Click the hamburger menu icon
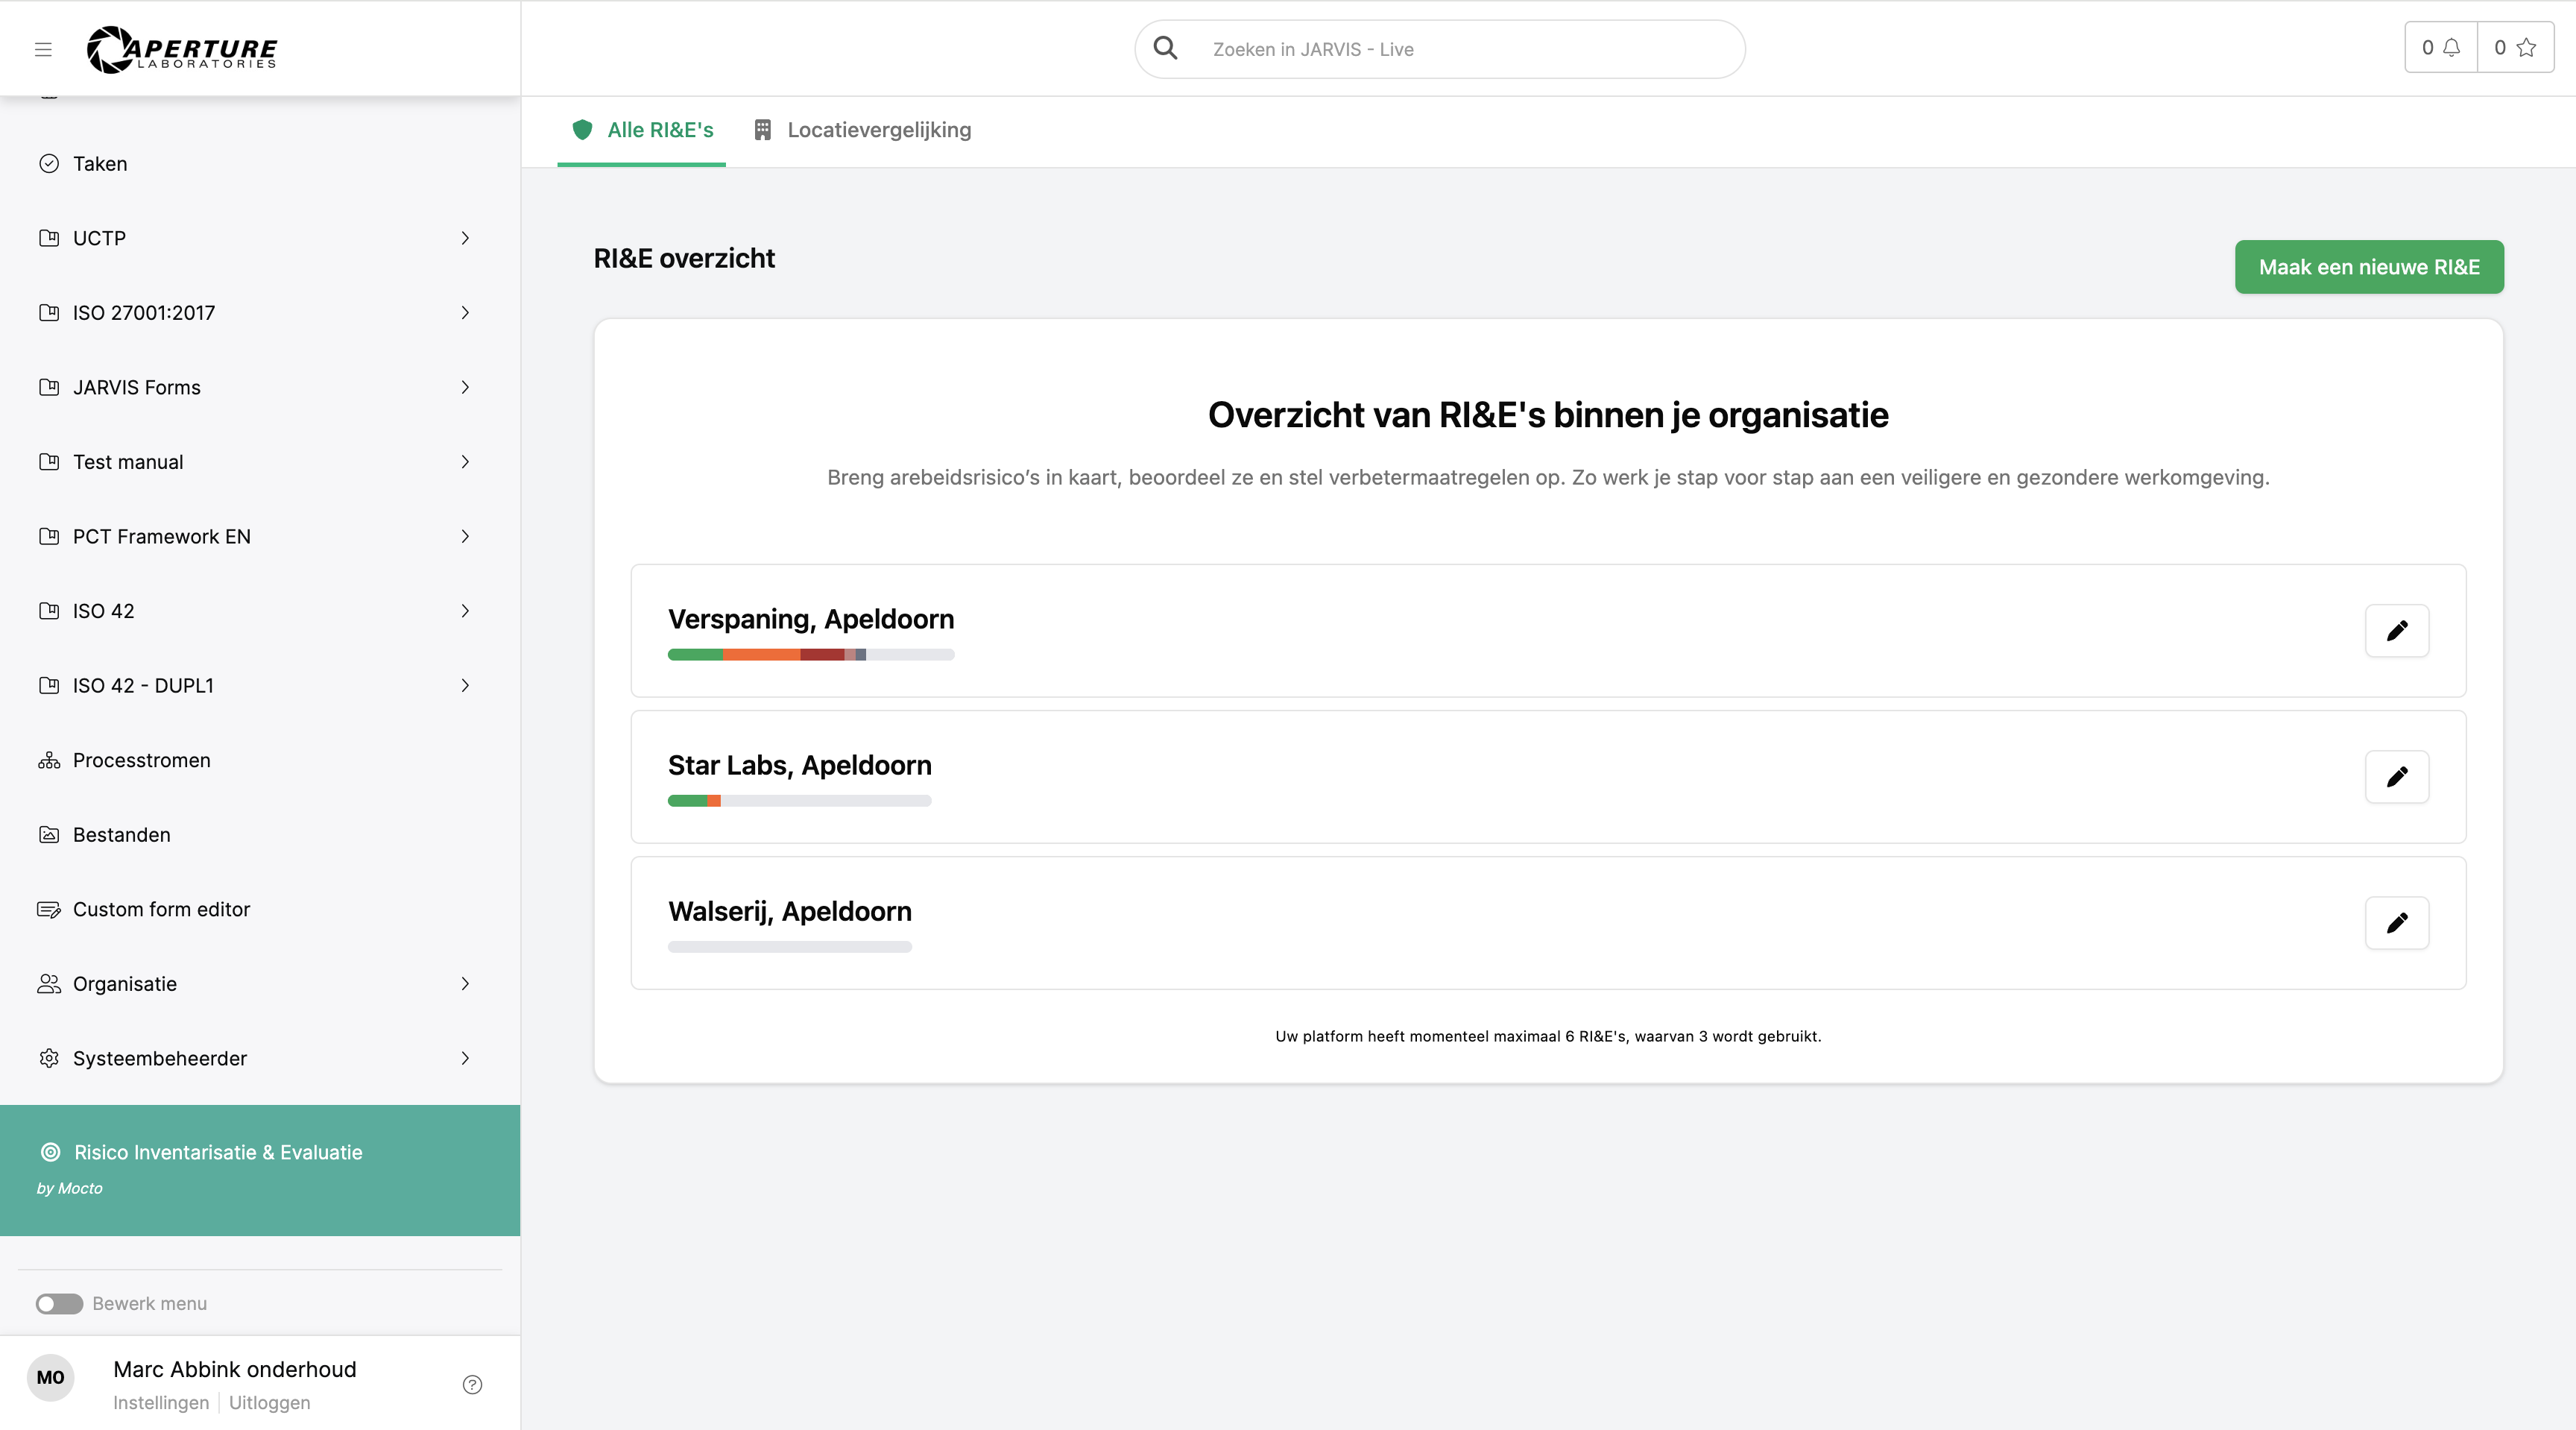Viewport: 2576px width, 1430px height. 43,49
